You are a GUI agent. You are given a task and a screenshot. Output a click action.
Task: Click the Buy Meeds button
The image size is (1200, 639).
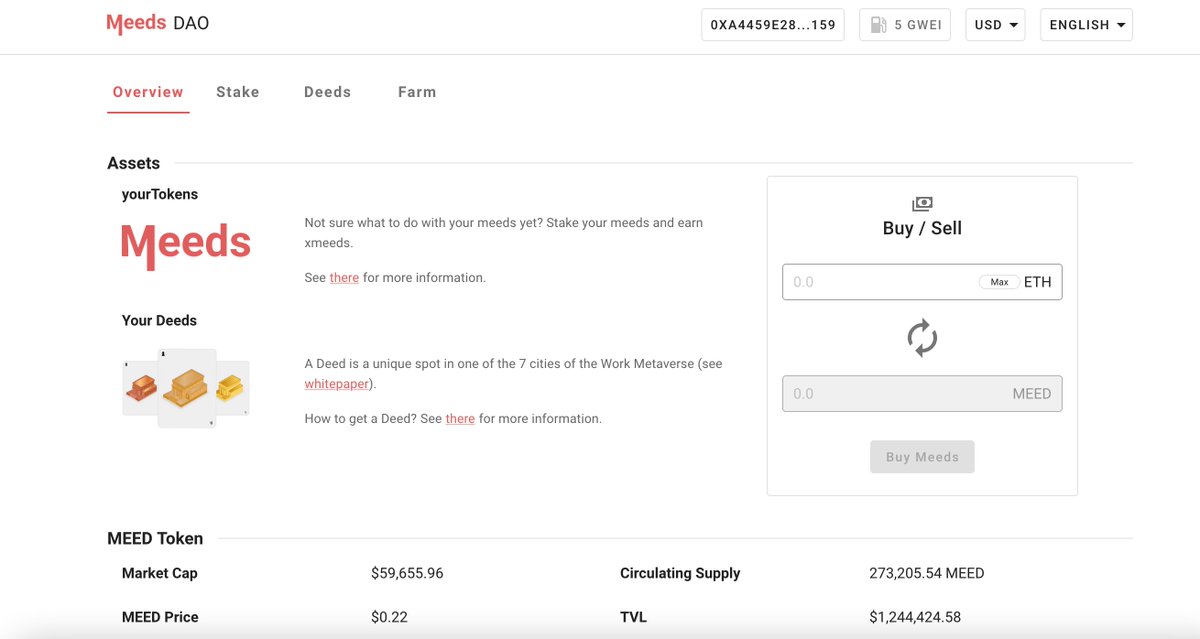click(922, 457)
